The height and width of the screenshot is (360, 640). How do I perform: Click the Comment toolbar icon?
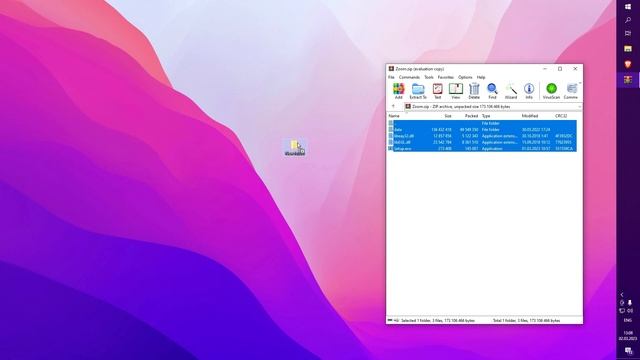(571, 91)
